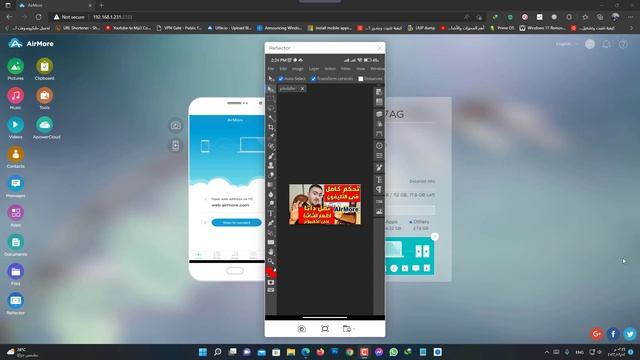
Task: Enable the Distances checkbox
Action: click(x=361, y=79)
